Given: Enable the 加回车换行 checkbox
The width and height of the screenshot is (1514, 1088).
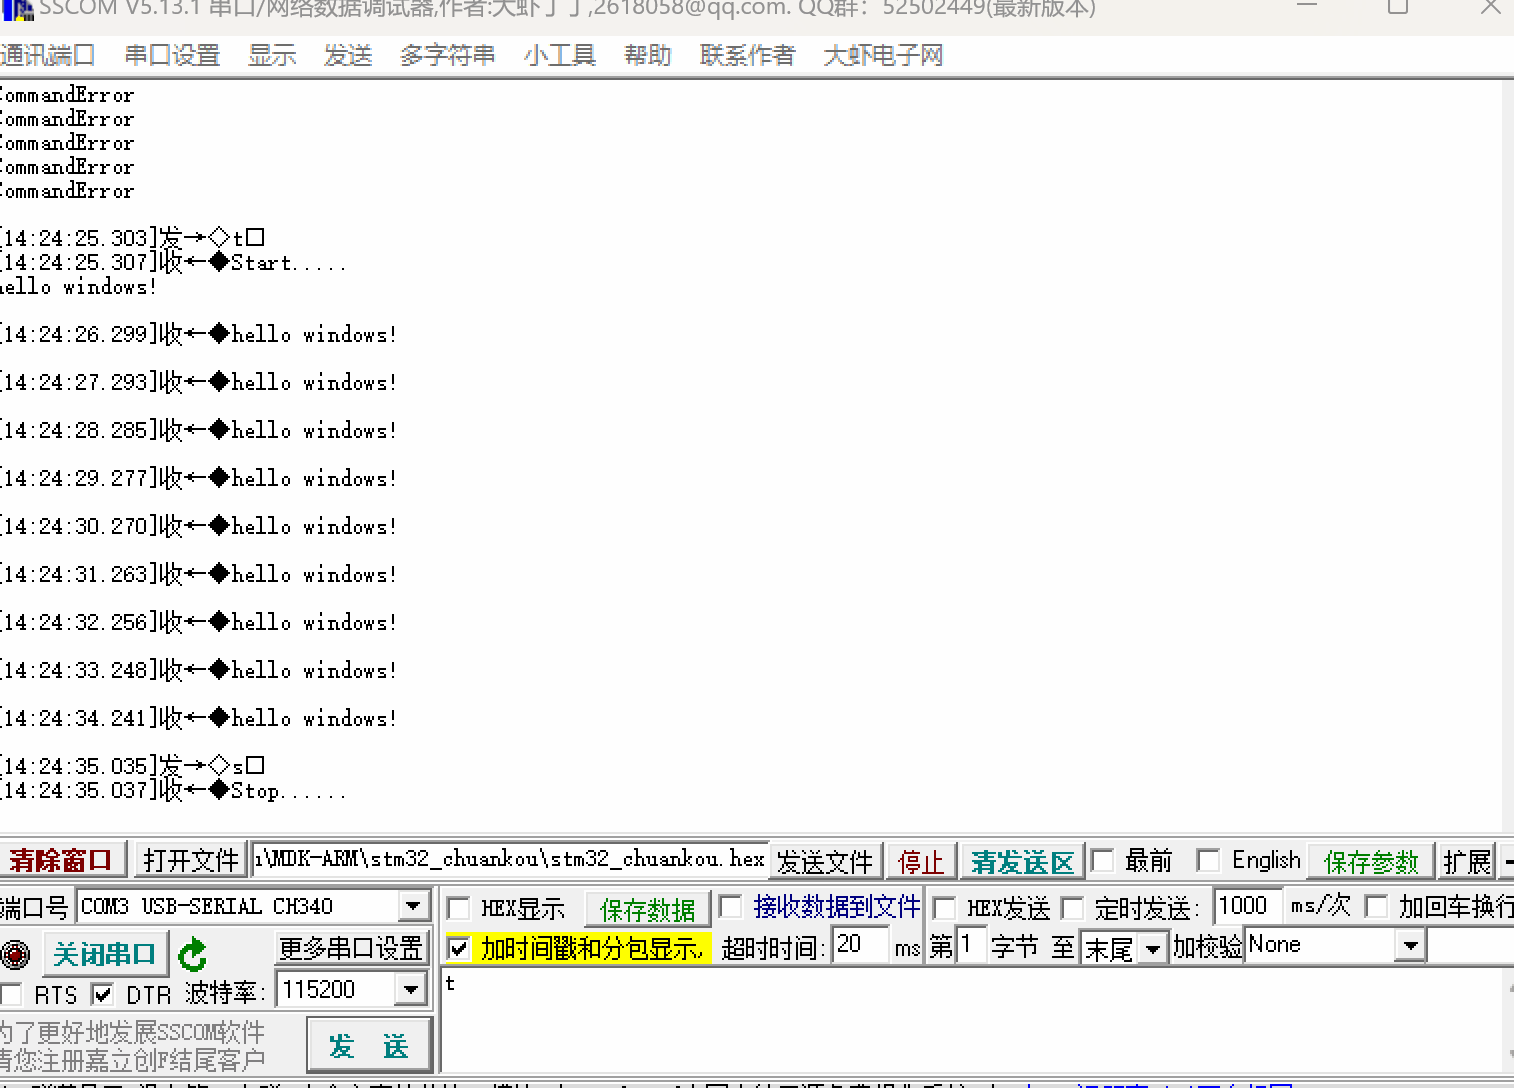Looking at the screenshot, I should (x=1377, y=906).
